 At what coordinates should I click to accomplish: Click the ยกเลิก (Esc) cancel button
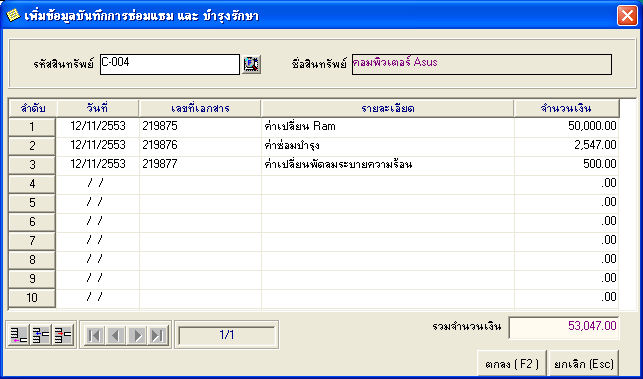[584, 363]
